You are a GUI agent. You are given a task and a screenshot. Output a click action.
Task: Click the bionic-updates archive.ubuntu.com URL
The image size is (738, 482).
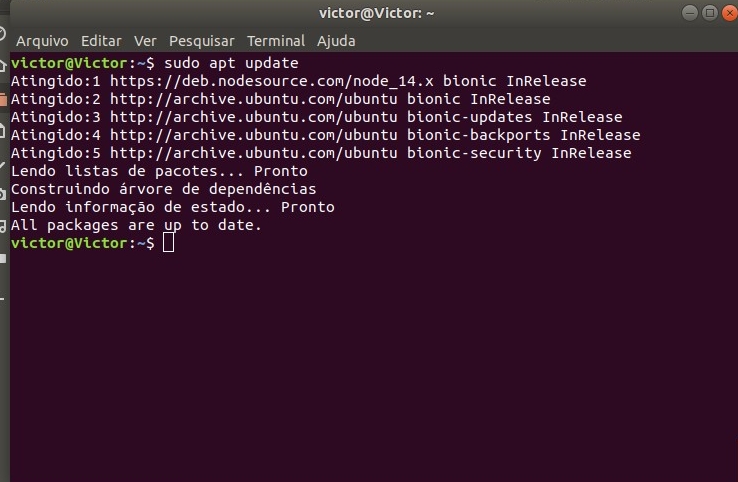pyautogui.click(x=254, y=117)
